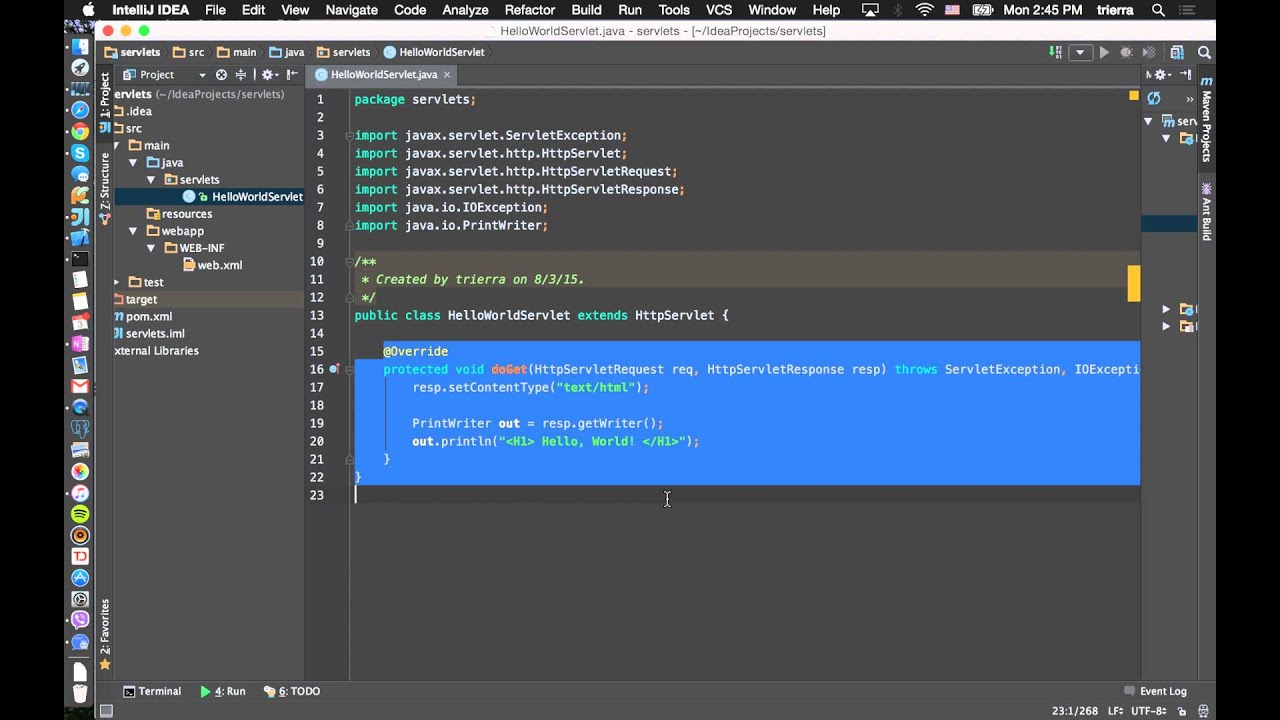Open Safari from the Dock
1280x720 pixels.
[80, 110]
